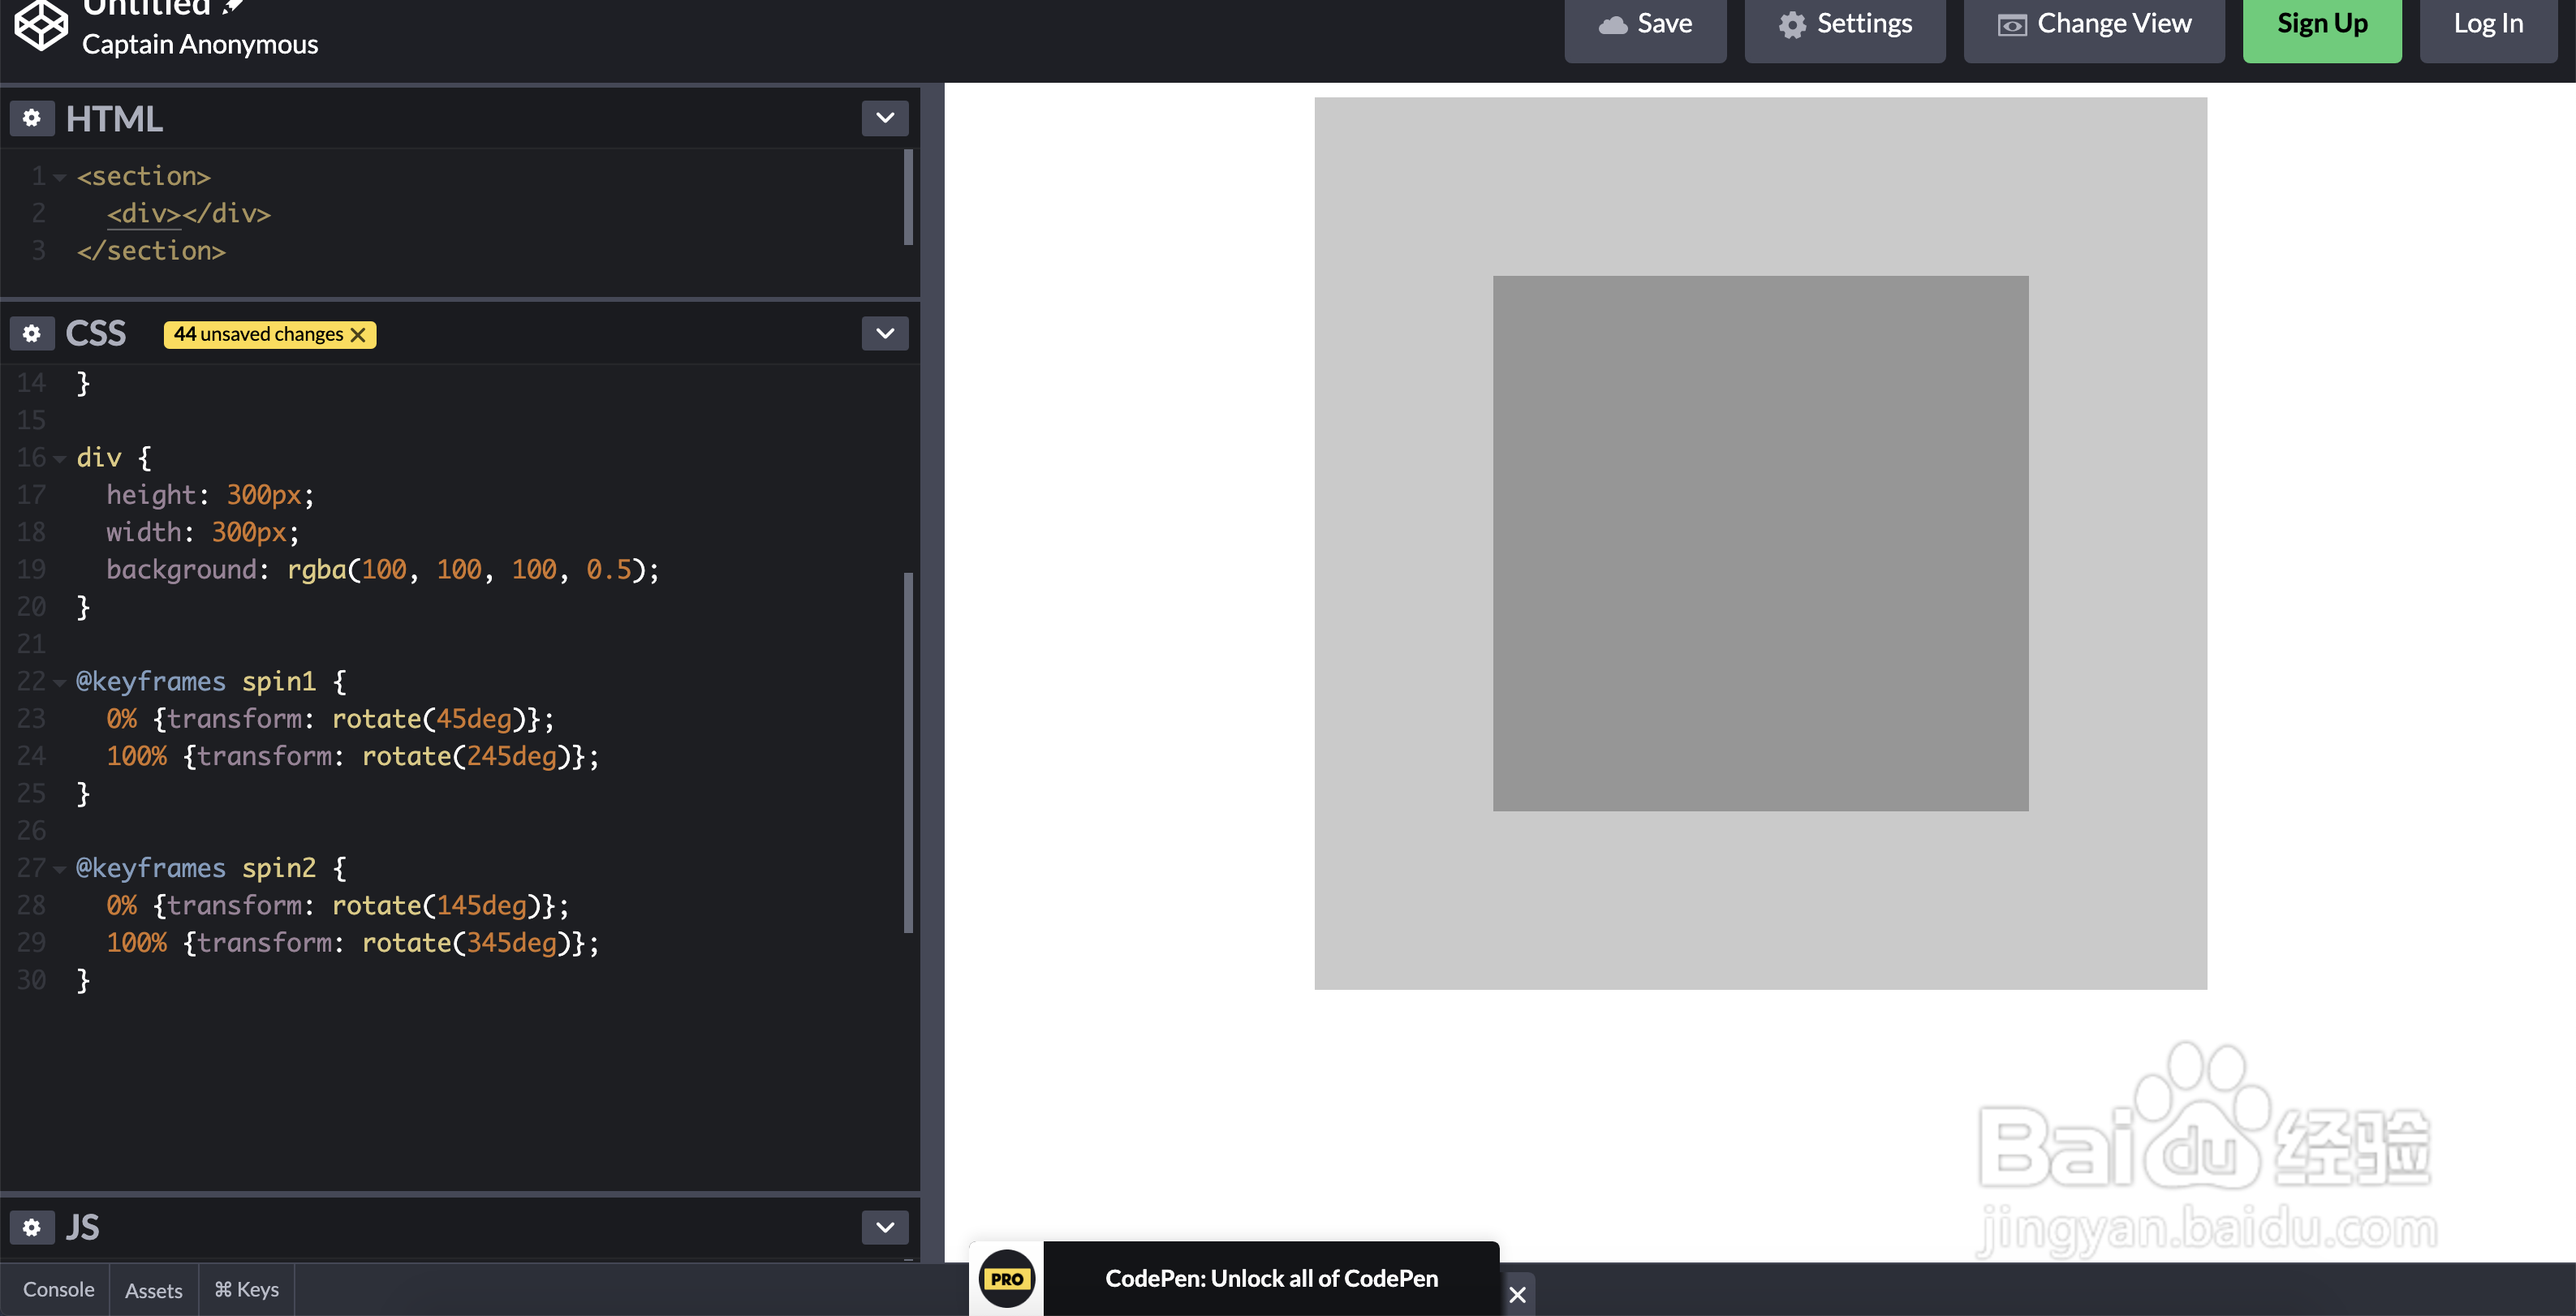Close the CodePen PRO promo banner
2576x1316 pixels.
click(x=1517, y=1295)
